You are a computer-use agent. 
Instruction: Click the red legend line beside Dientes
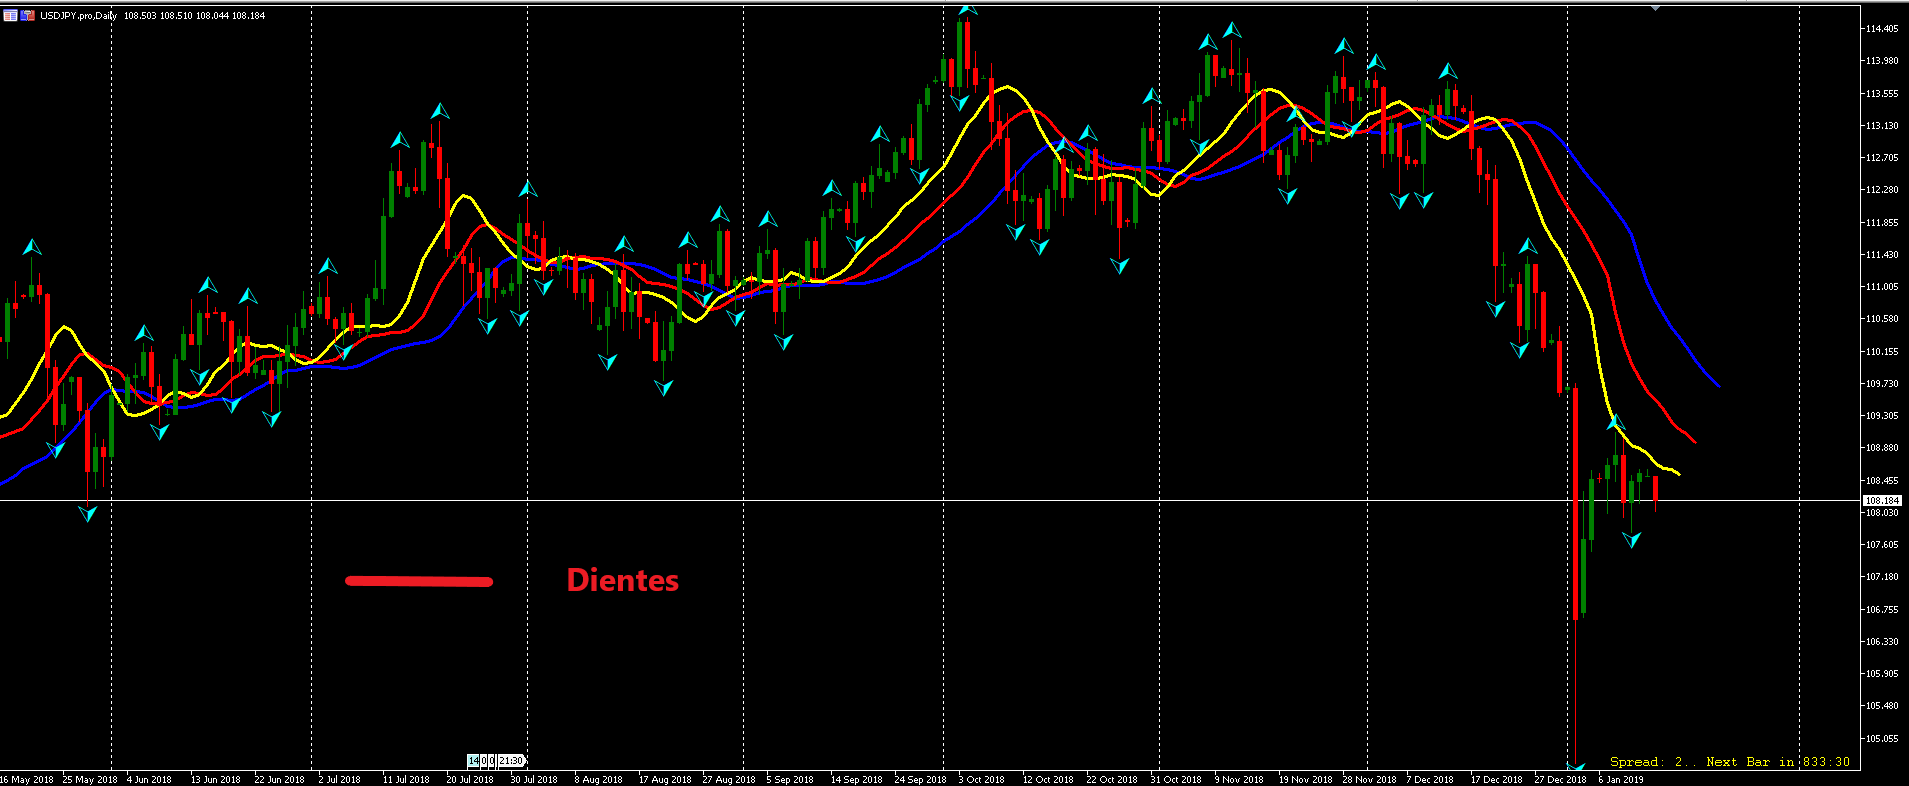tap(418, 581)
